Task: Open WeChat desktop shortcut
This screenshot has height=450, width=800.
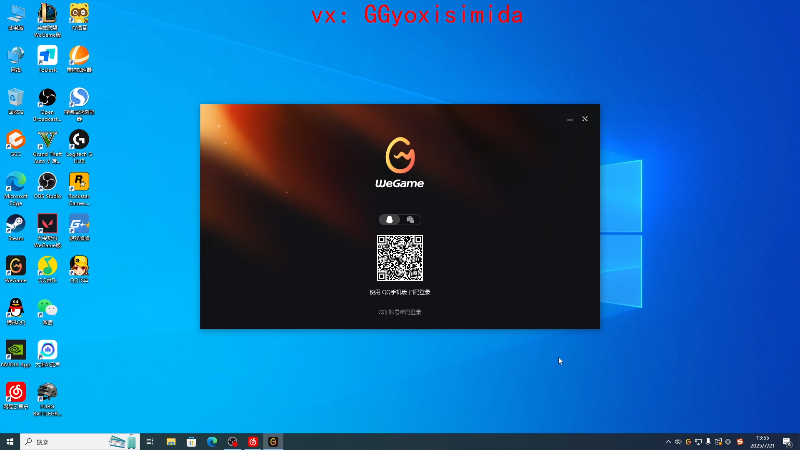Action: coord(47,312)
